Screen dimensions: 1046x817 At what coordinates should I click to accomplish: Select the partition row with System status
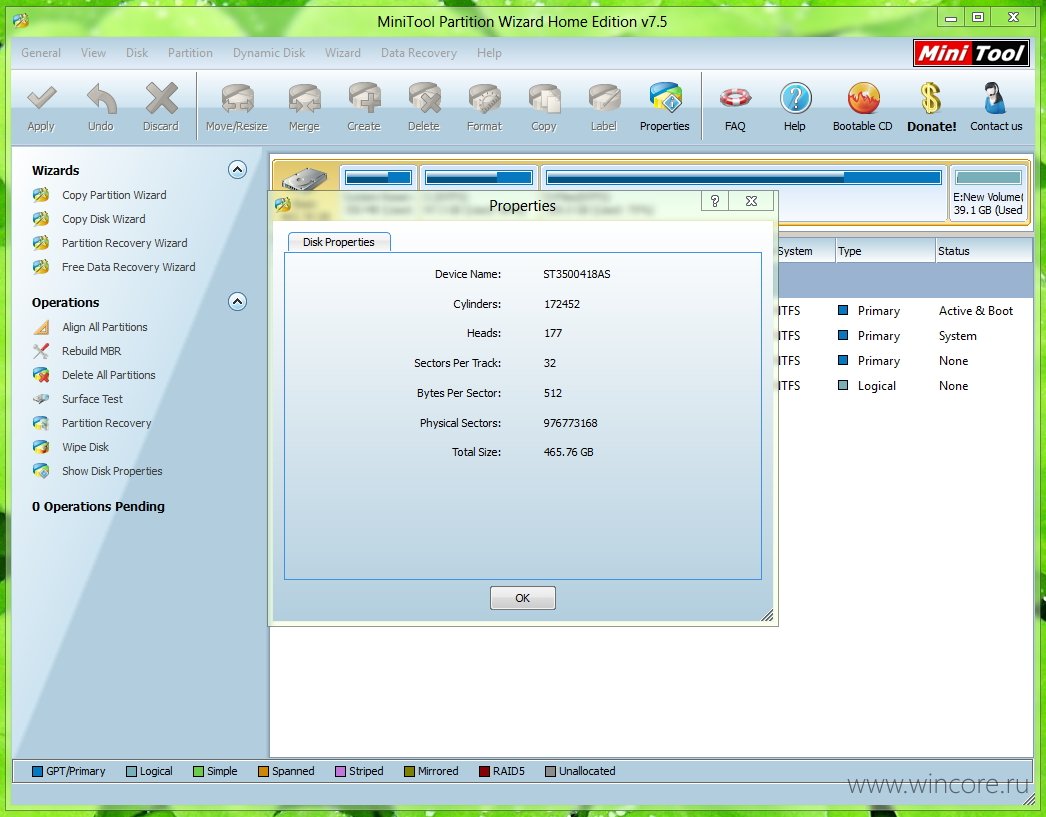click(905, 336)
